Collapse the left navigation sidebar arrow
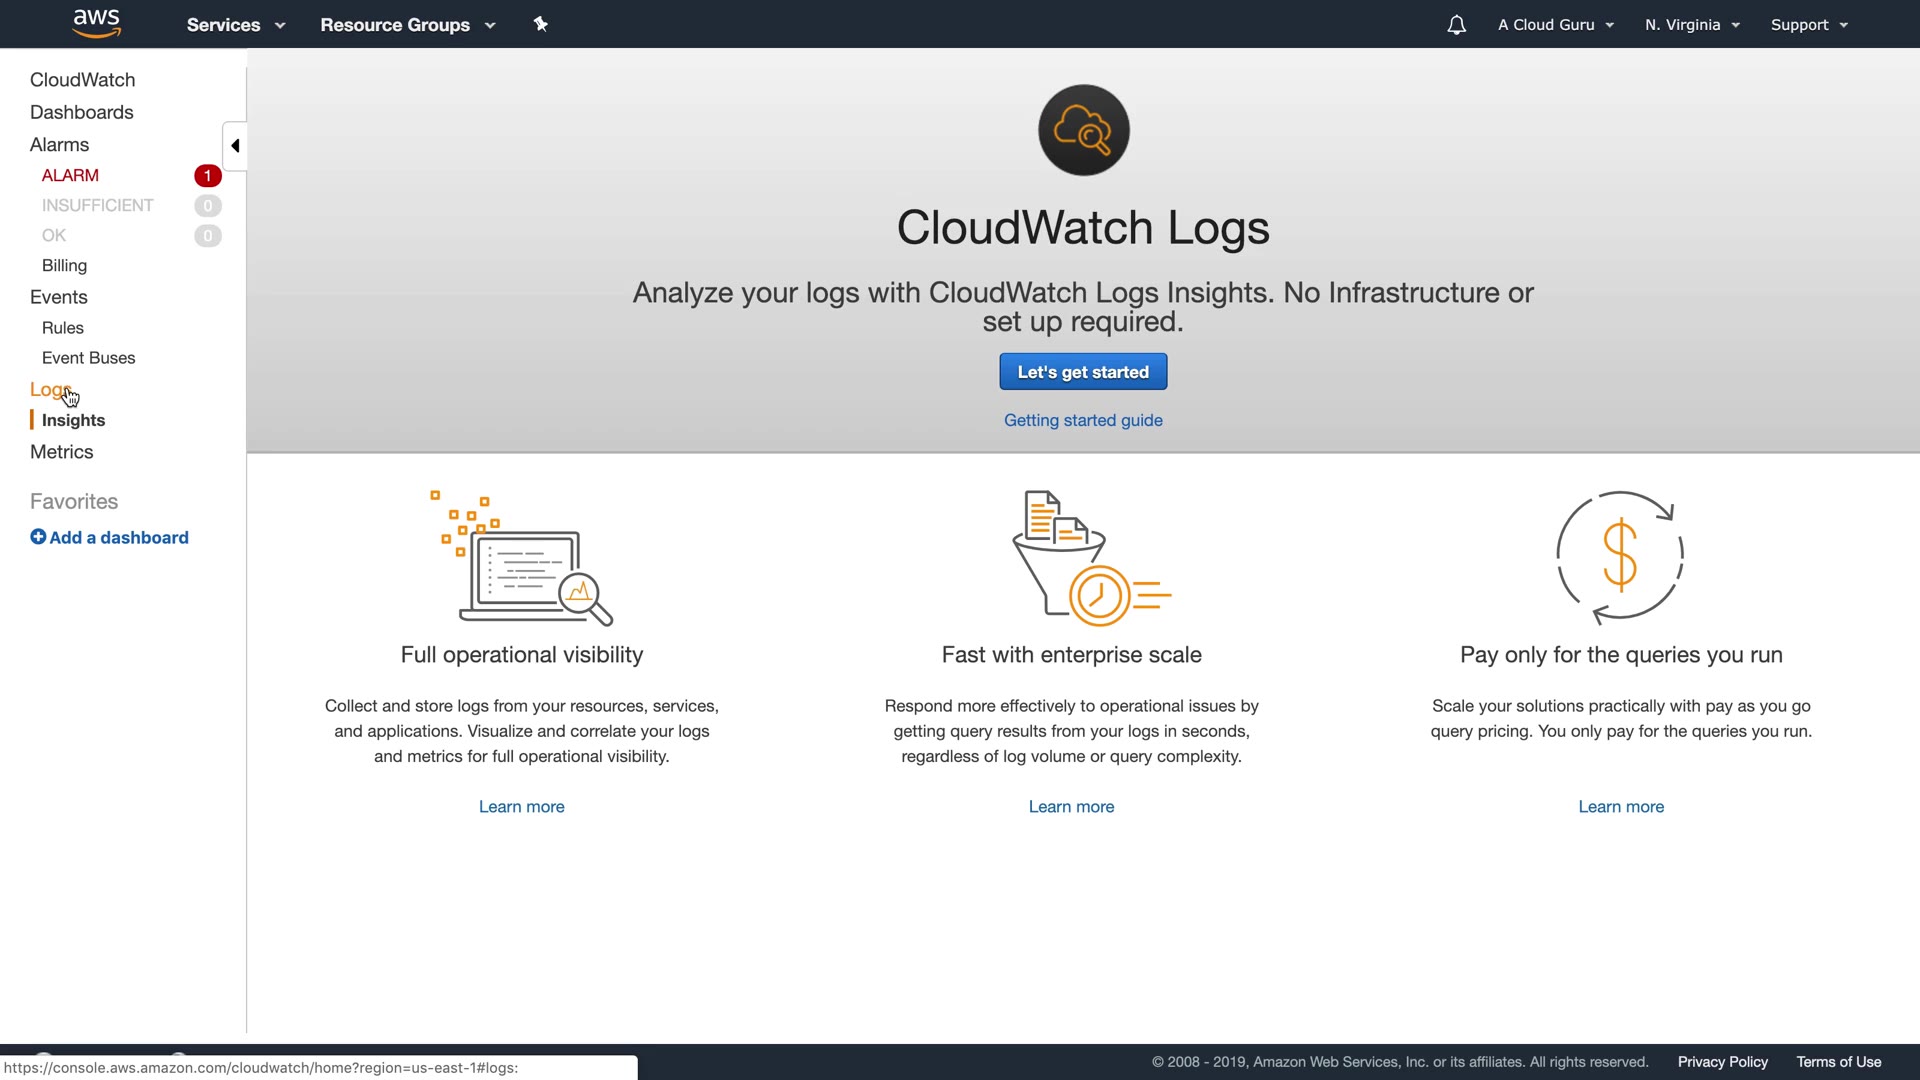The width and height of the screenshot is (1920, 1080). tap(235, 146)
